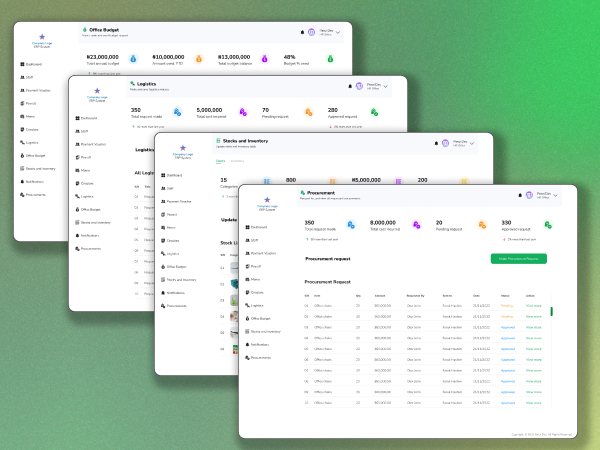Click the green Approved request icon in Procurement

pos(548,225)
